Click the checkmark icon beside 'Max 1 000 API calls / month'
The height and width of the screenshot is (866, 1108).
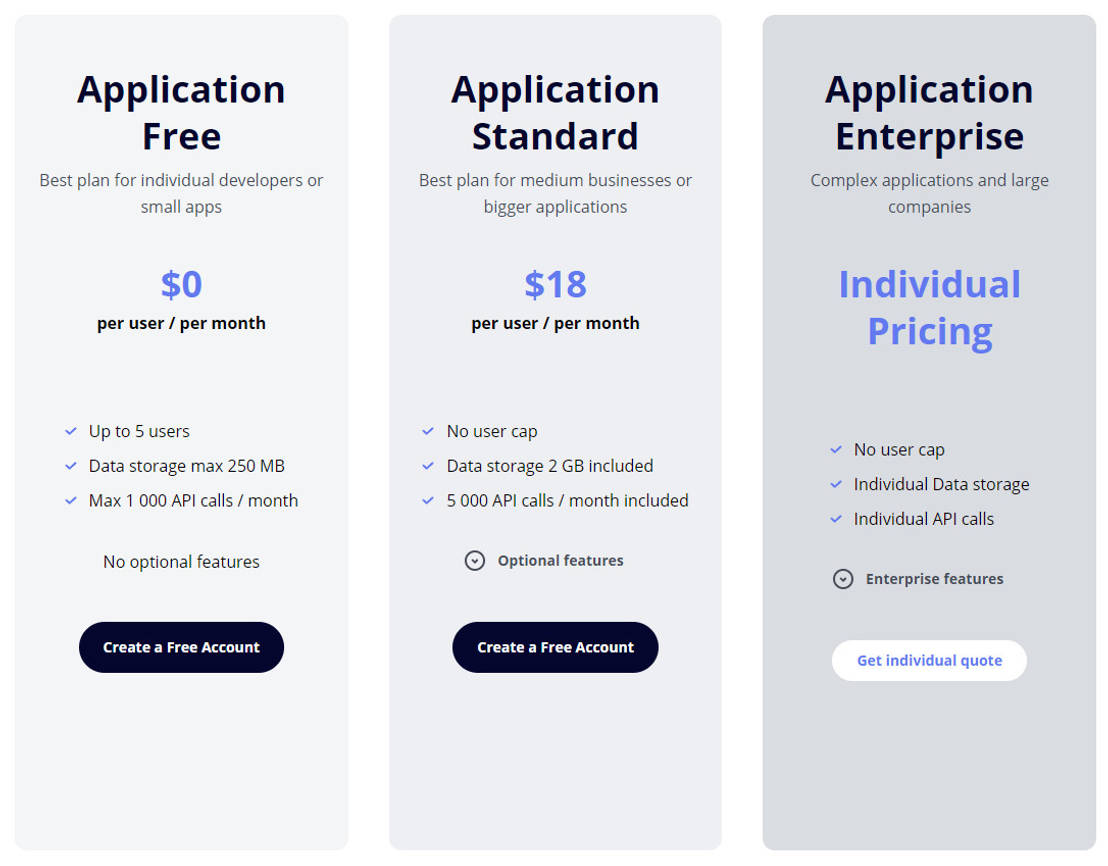pyautogui.click(x=70, y=501)
